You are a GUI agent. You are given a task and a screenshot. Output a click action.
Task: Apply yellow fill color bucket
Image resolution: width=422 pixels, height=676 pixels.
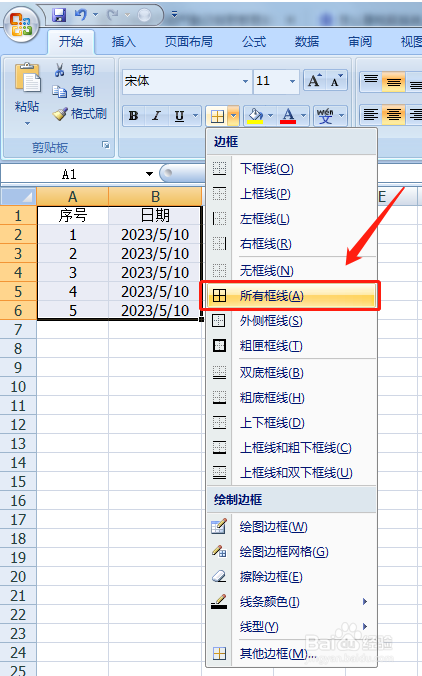click(256, 116)
